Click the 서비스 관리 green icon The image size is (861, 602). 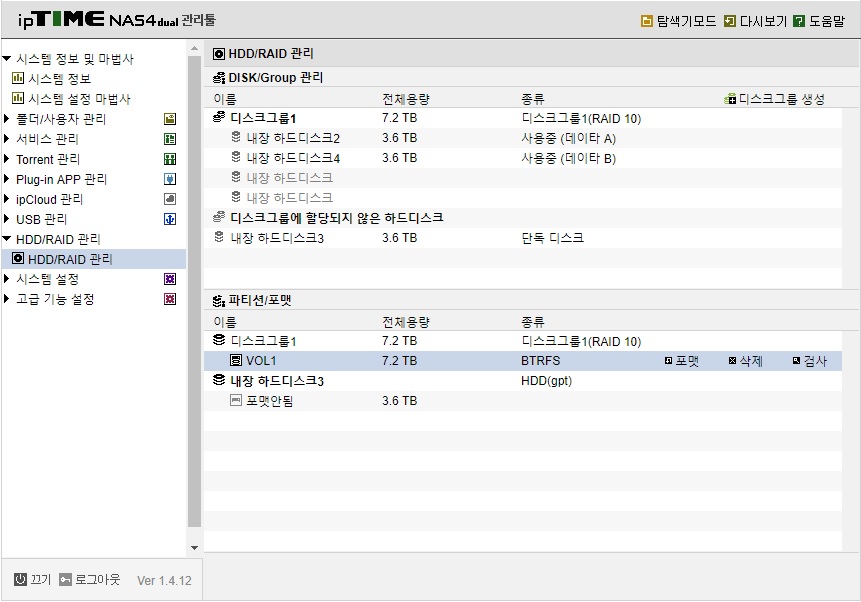click(x=170, y=139)
